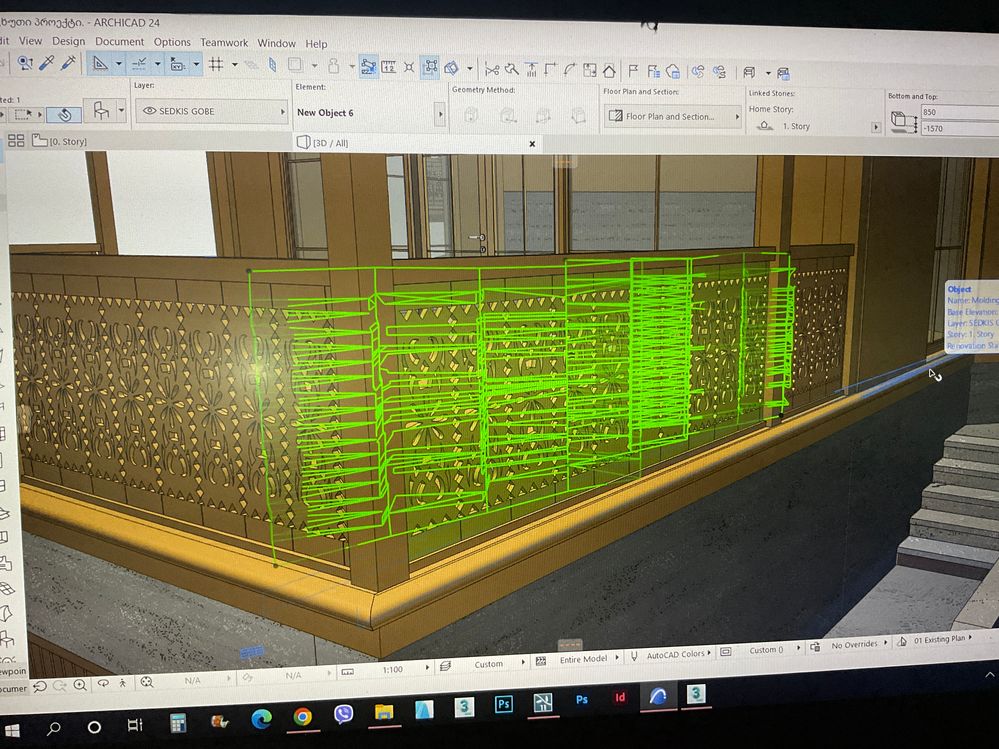Click the flag marker icon
Viewport: 999px width, 749px height.
pos(633,71)
